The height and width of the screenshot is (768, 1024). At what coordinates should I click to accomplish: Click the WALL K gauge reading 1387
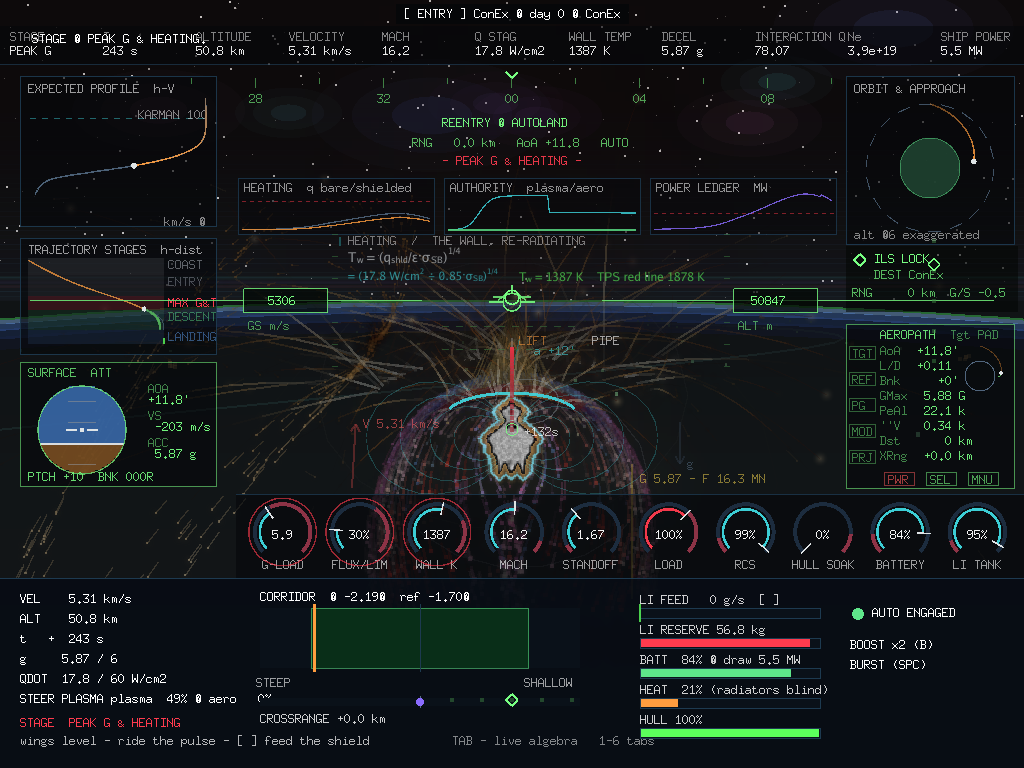click(x=436, y=533)
